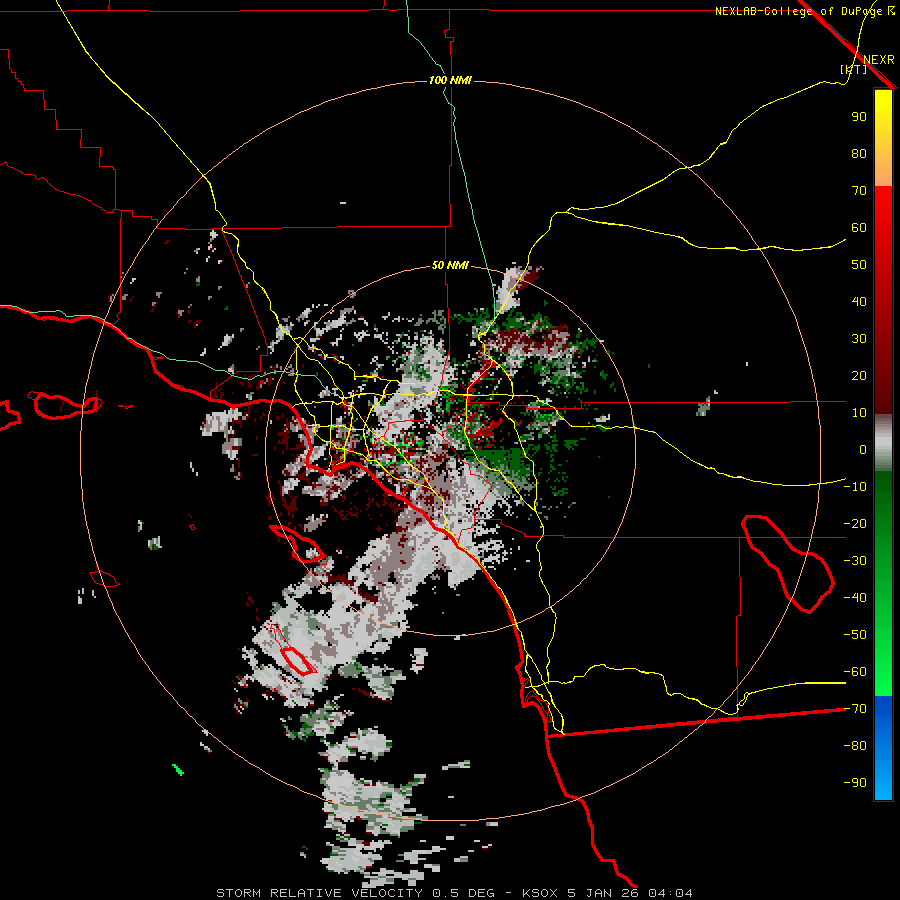Click the KSOX radar site identifier

click(x=540, y=893)
